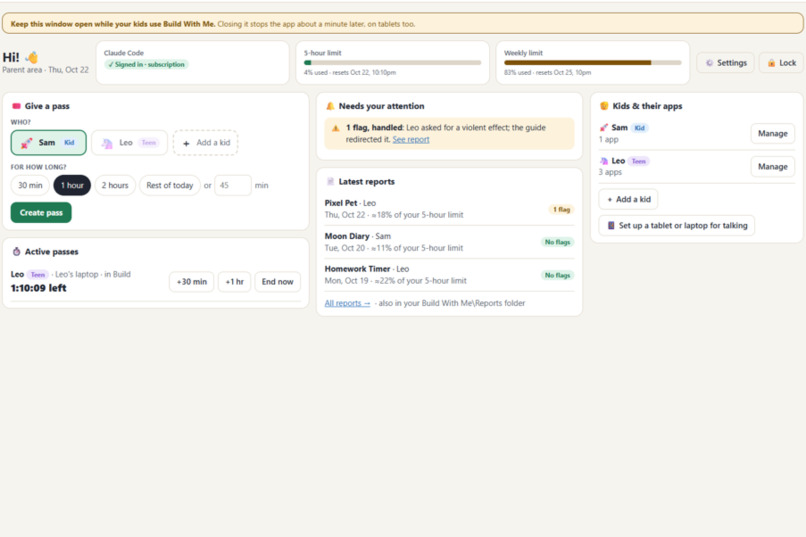Click the 'Parent area · Thu, Oct 22' text

pos(45,70)
